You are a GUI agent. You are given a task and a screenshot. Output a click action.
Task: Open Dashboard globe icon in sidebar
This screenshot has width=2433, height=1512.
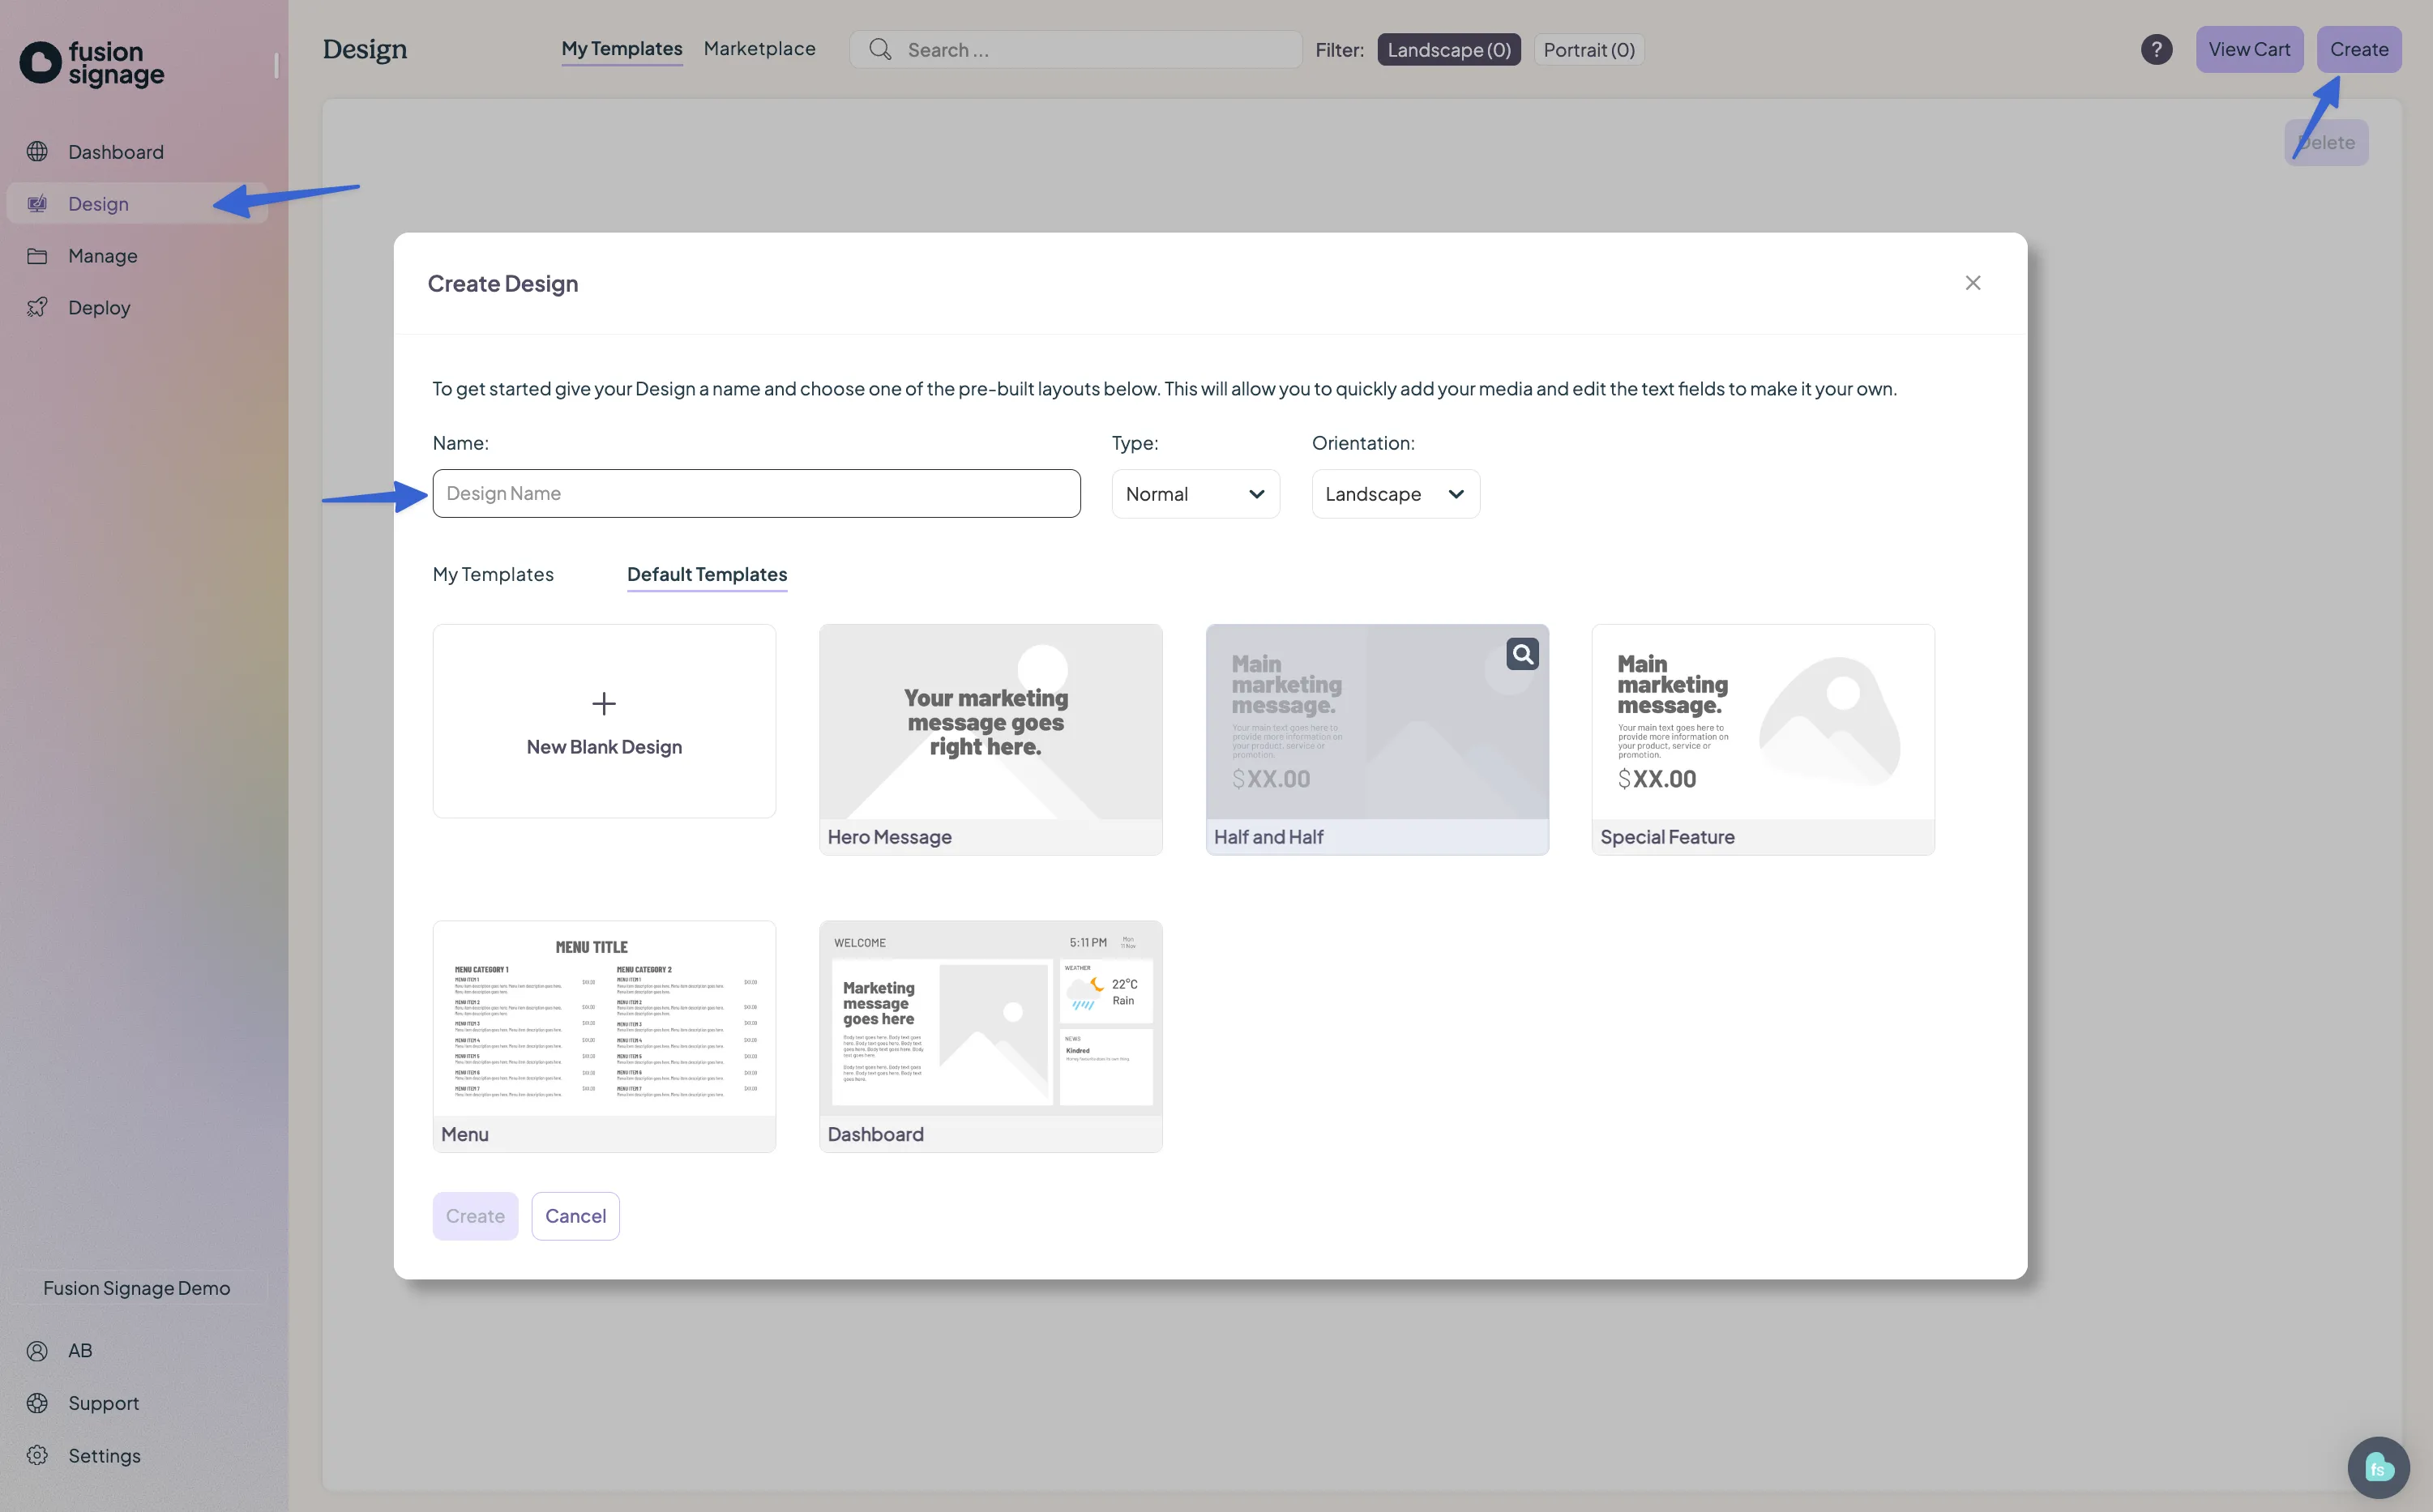[37, 152]
